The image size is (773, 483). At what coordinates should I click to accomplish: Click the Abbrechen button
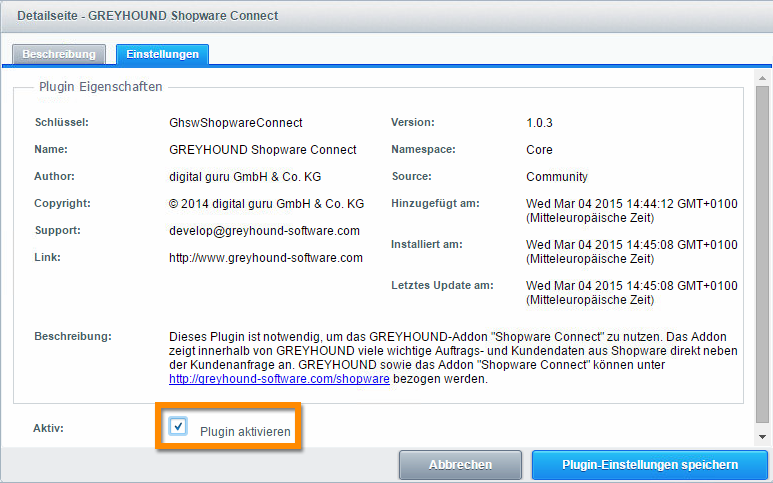coord(460,465)
